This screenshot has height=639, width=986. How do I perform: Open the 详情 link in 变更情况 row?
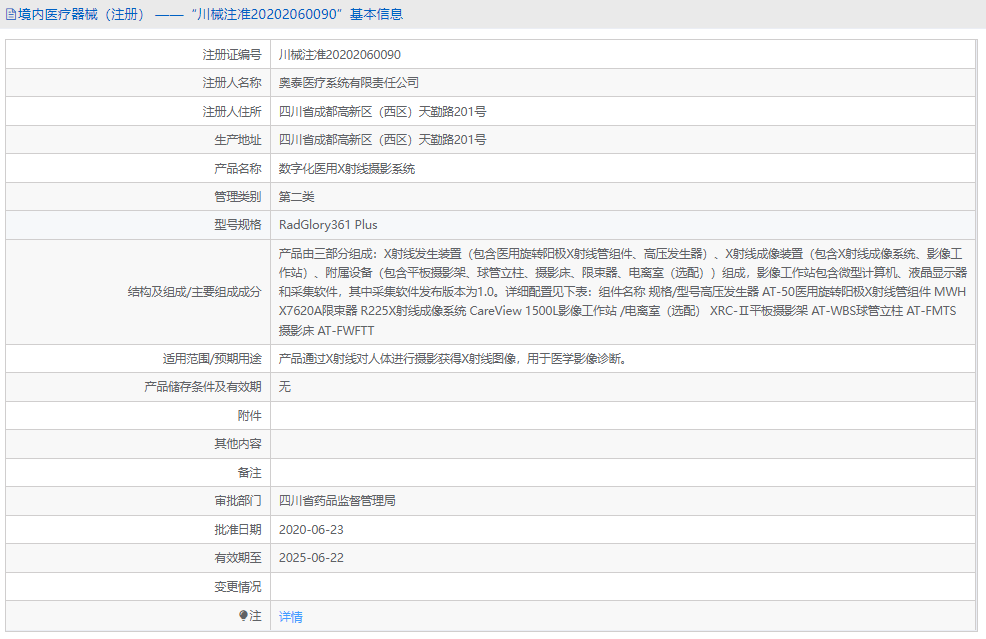(290, 616)
